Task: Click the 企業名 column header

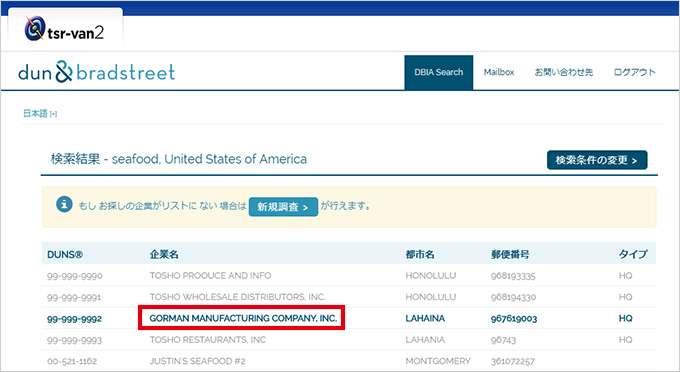Action: click(x=164, y=255)
